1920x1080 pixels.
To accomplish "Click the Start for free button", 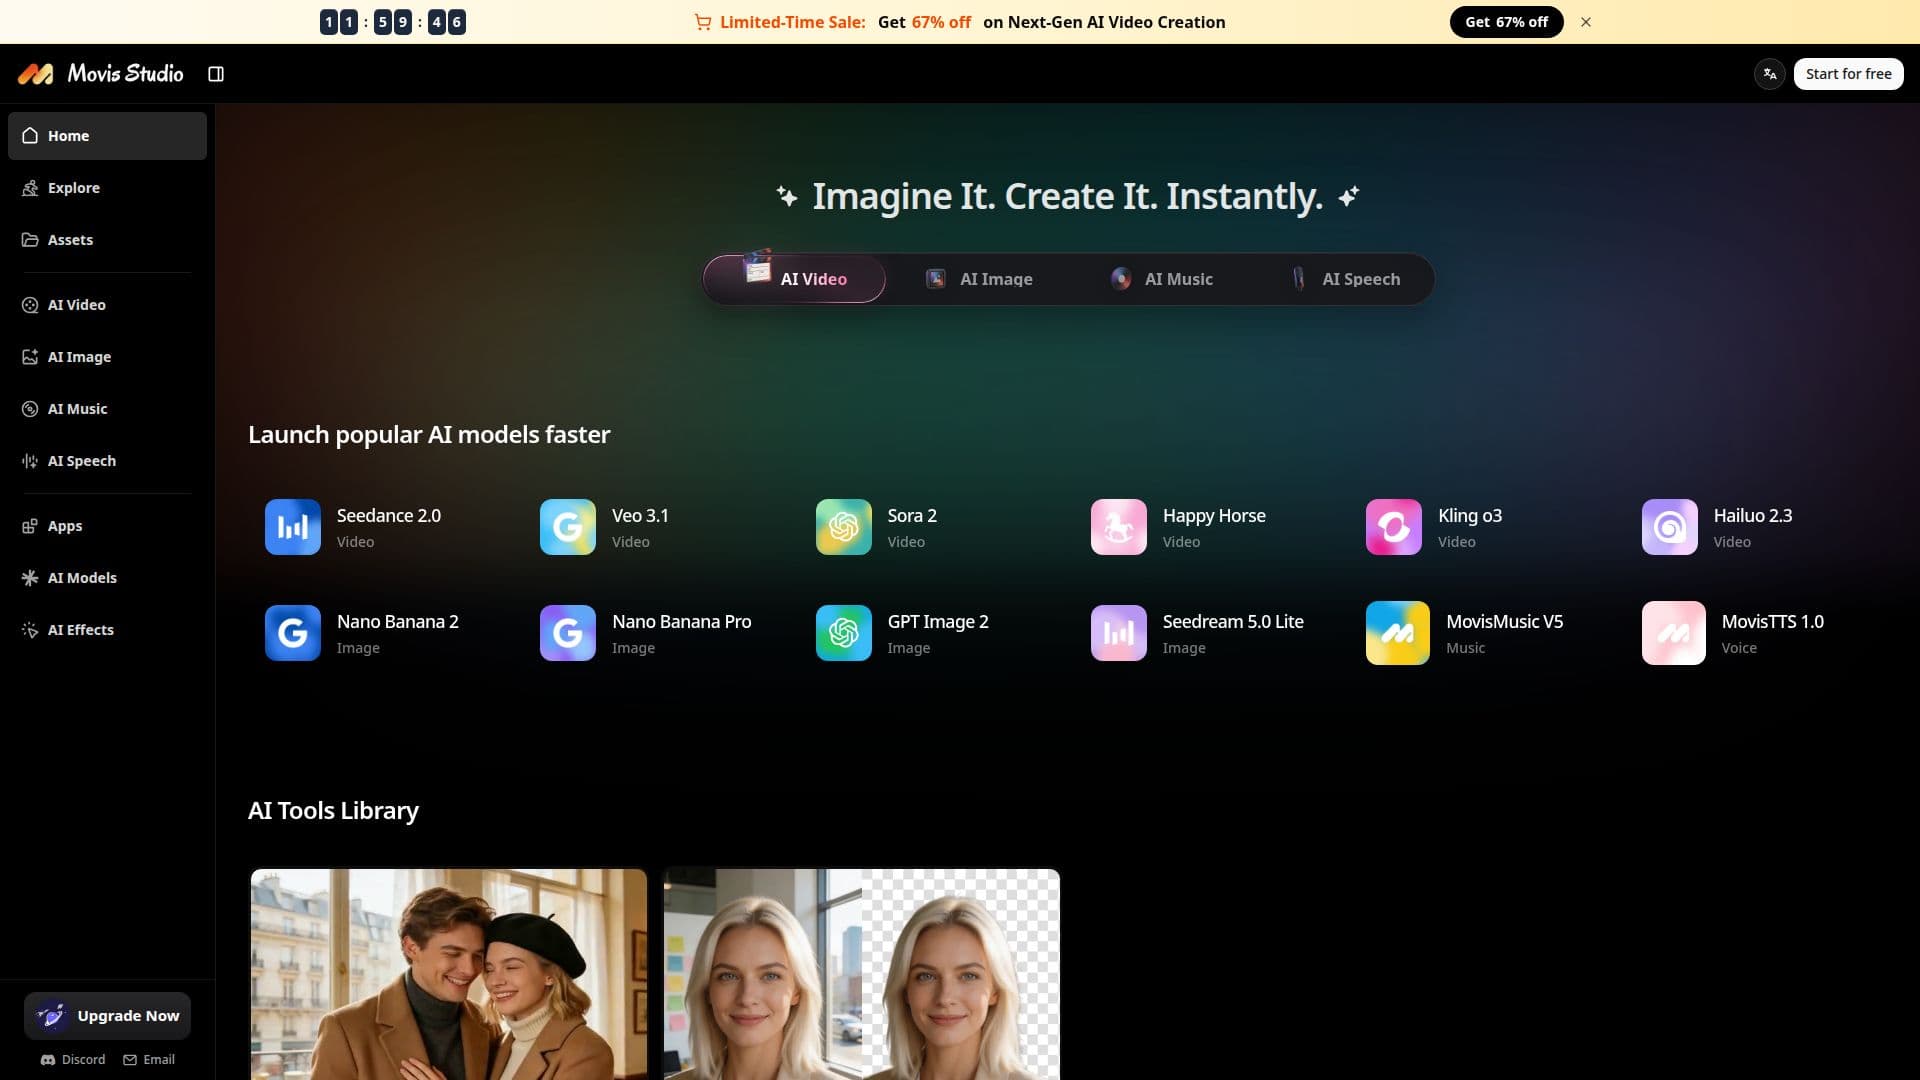I will coord(1848,74).
